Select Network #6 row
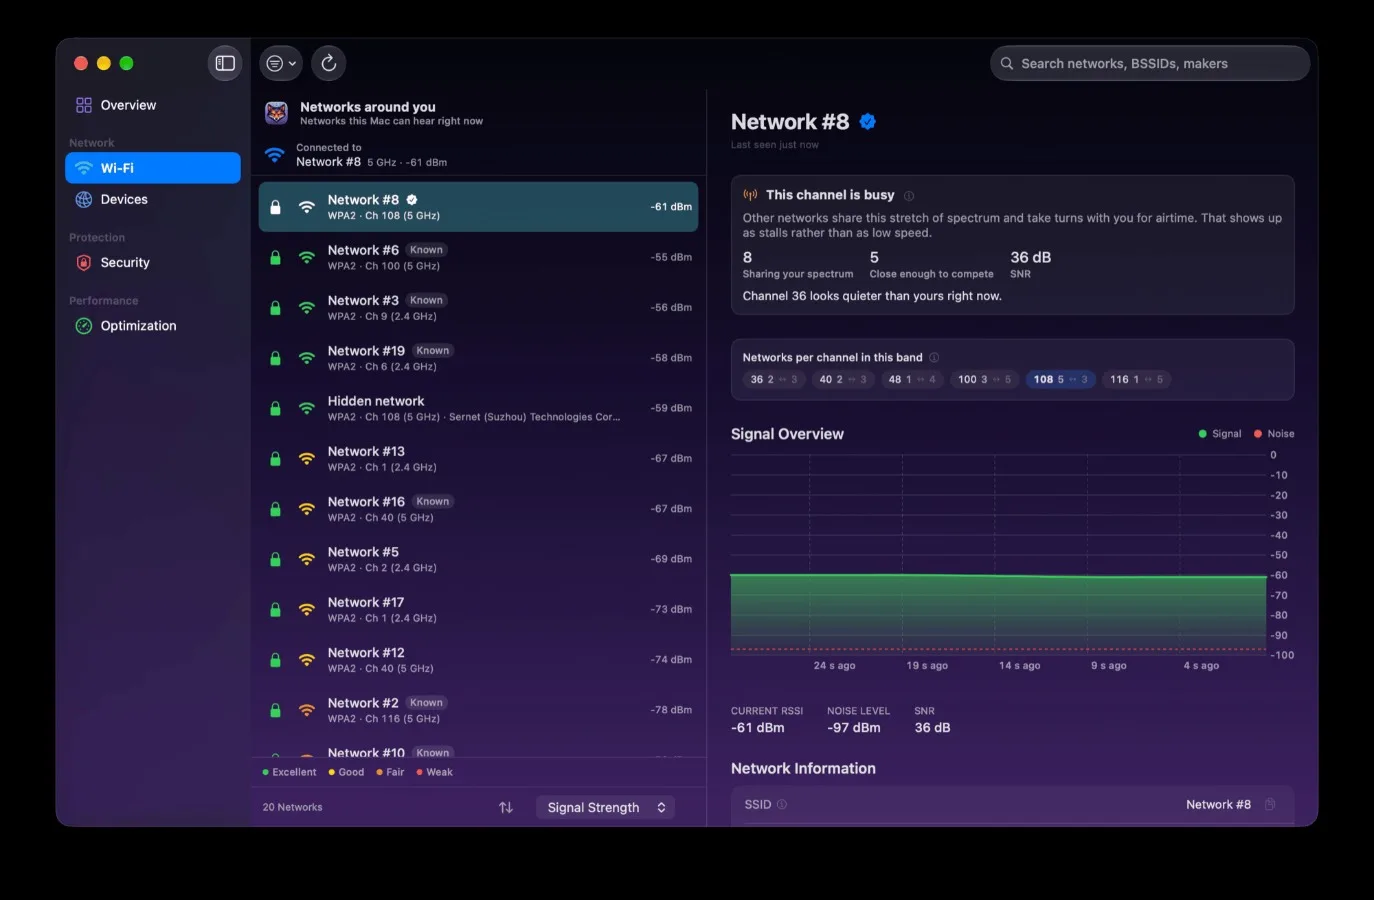1374x900 pixels. click(x=478, y=257)
